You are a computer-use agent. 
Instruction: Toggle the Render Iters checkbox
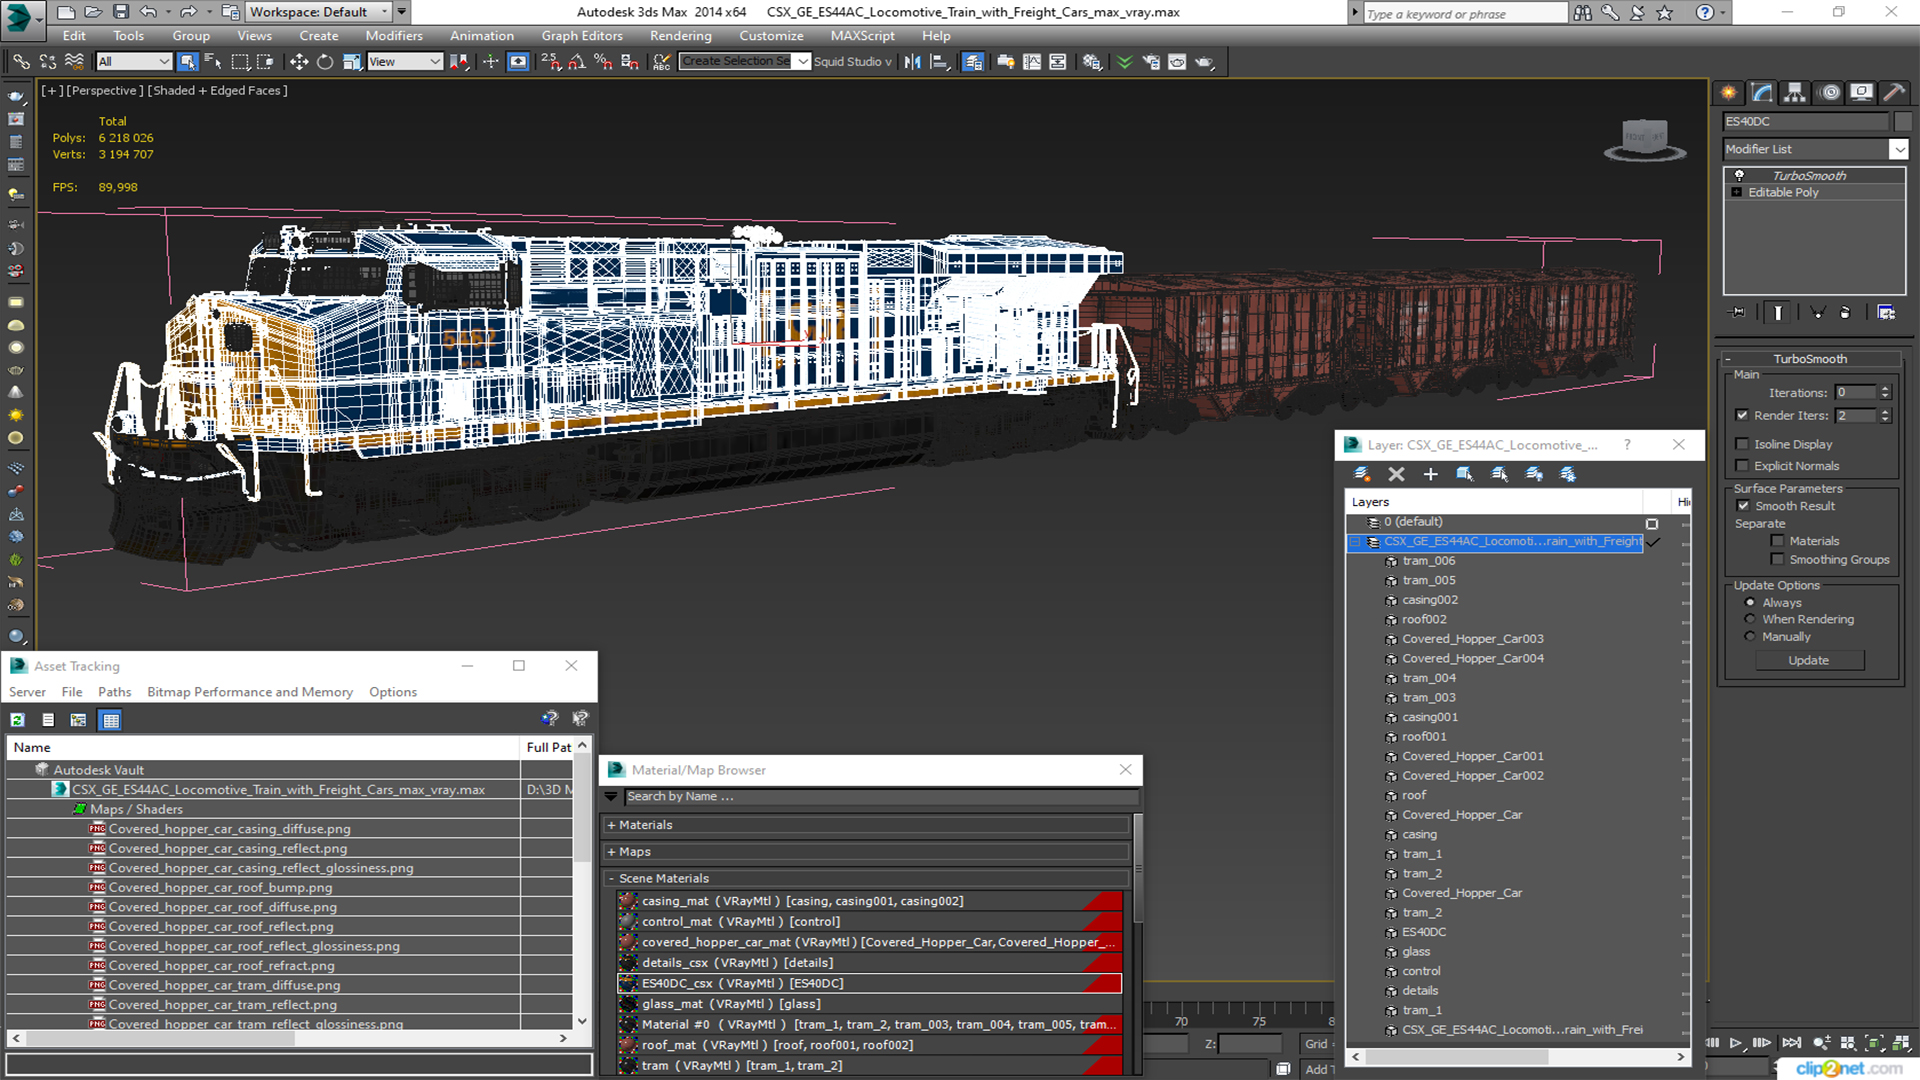[1742, 415]
